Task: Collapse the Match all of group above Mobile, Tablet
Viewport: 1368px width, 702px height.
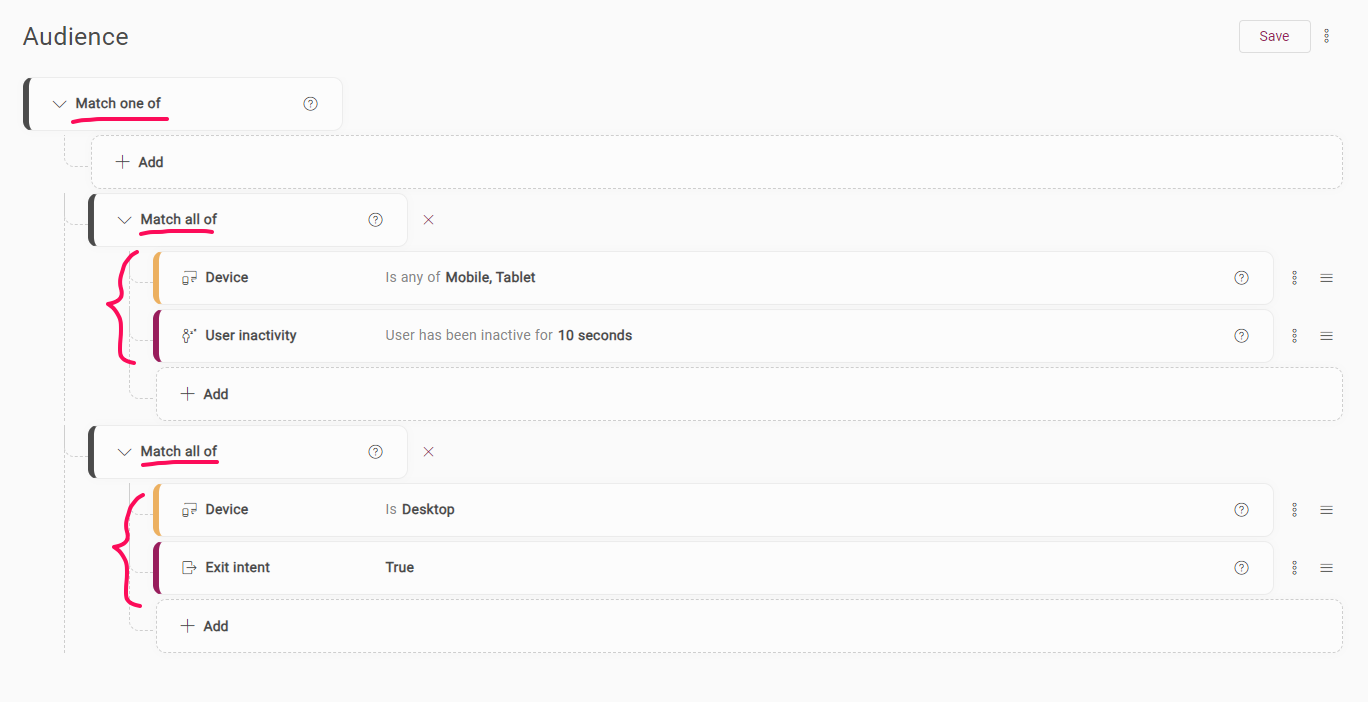Action: click(124, 220)
